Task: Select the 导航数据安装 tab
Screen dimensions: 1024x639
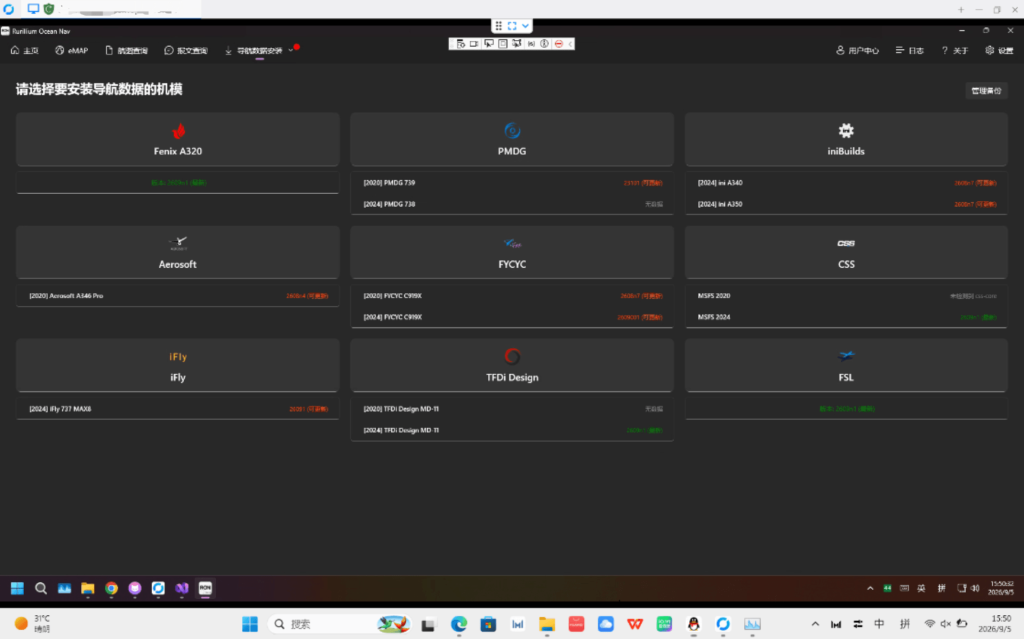Action: click(x=254, y=50)
